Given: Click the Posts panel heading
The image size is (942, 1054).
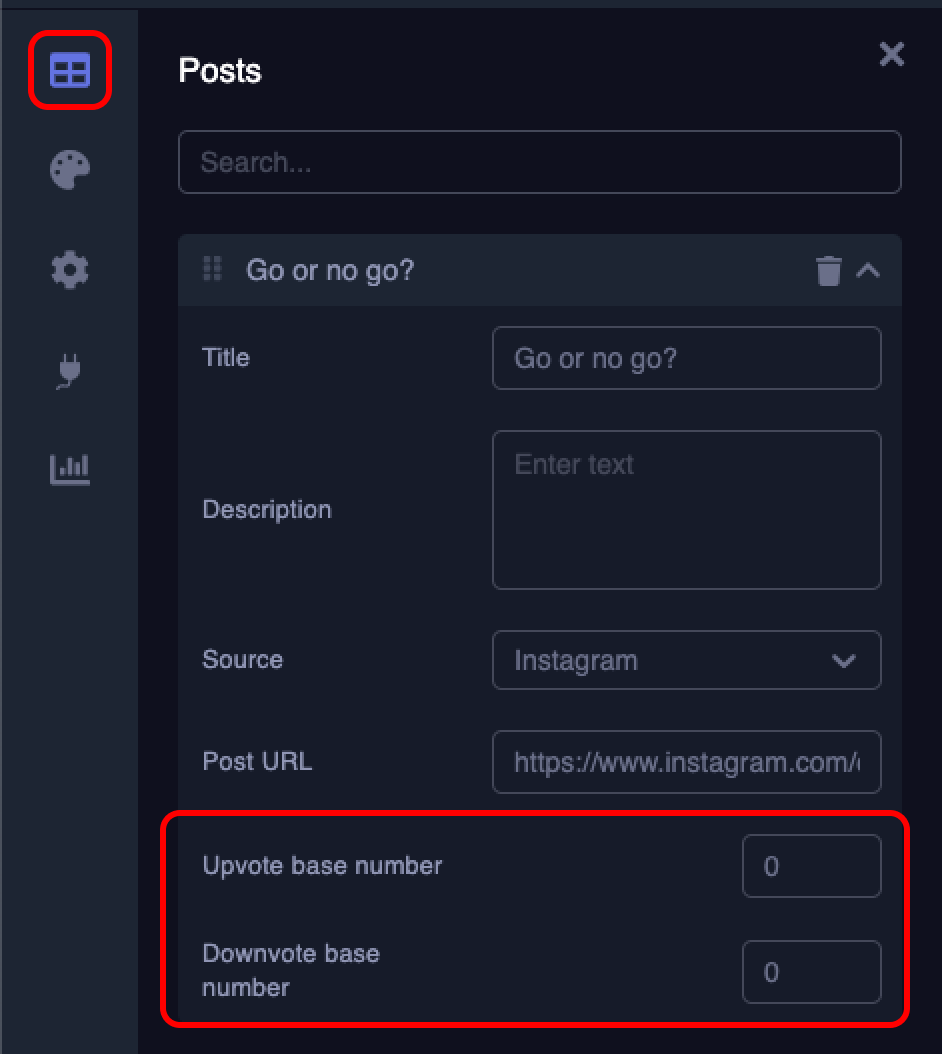Looking at the screenshot, I should 220,71.
